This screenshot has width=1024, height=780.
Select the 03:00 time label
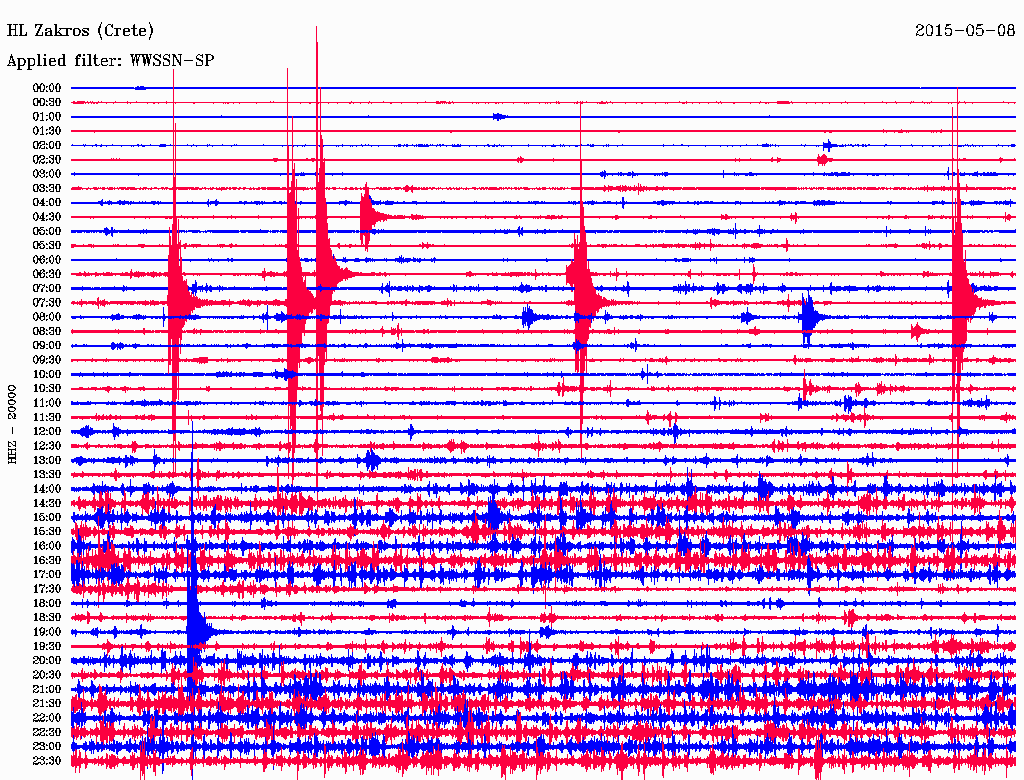pos(47,174)
